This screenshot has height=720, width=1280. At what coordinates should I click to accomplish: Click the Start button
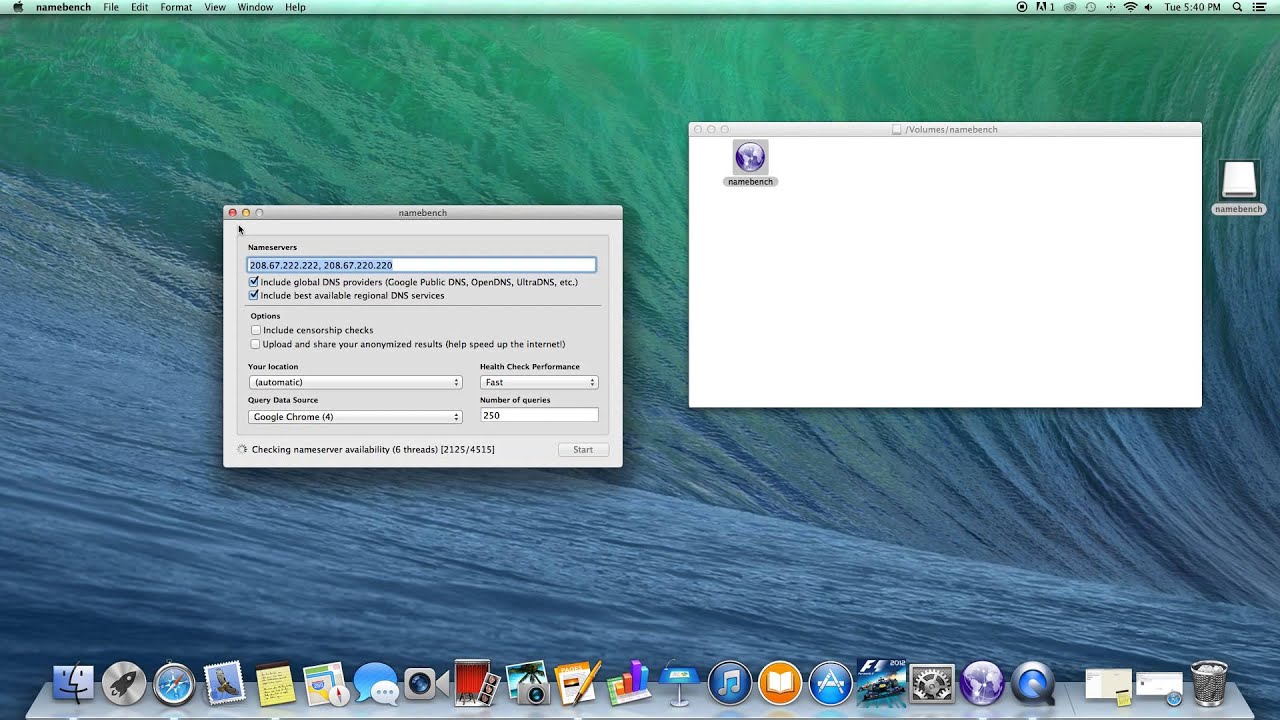pos(583,449)
